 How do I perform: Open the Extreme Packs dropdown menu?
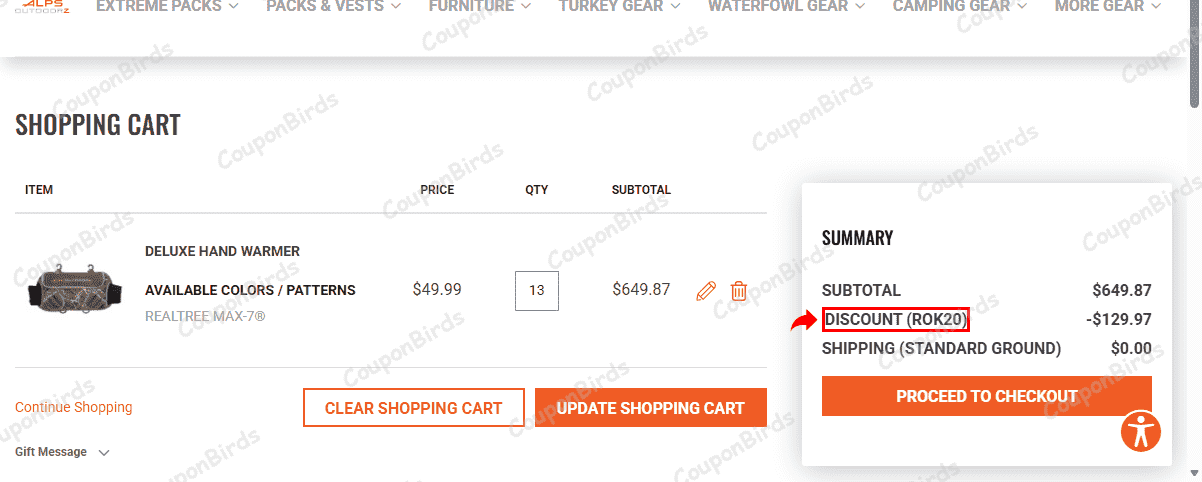click(167, 7)
